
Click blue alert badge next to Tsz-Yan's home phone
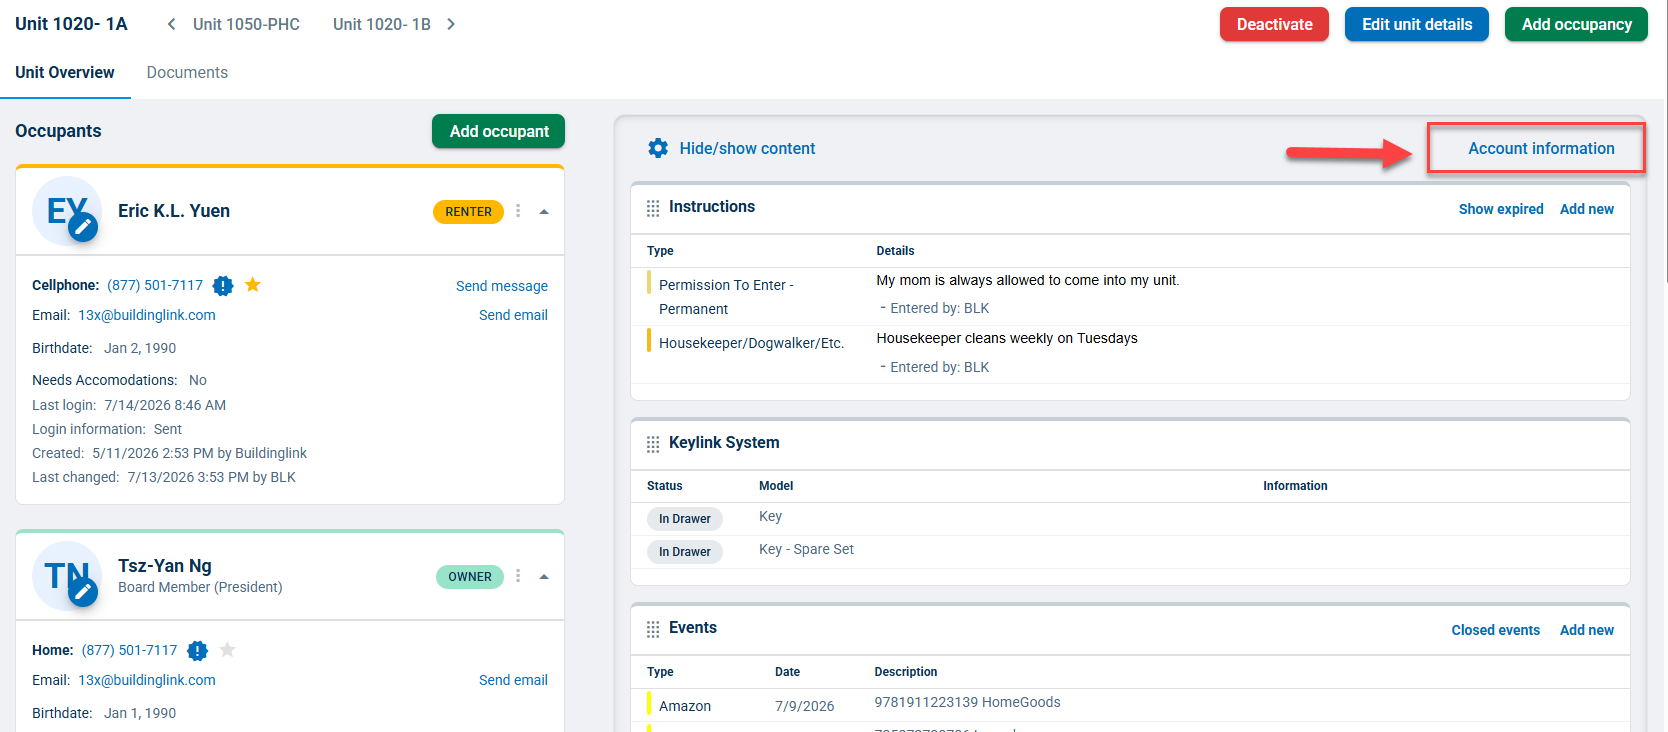point(198,651)
